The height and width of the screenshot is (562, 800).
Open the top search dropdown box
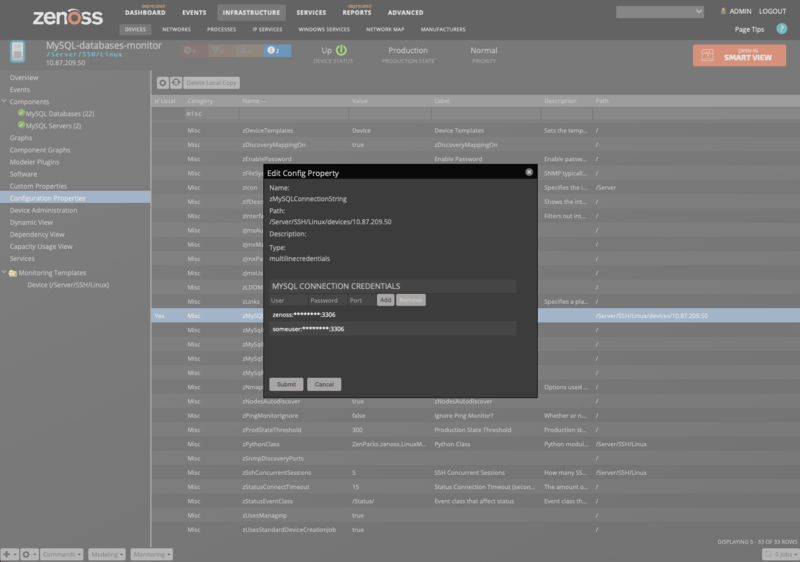[x=660, y=12]
